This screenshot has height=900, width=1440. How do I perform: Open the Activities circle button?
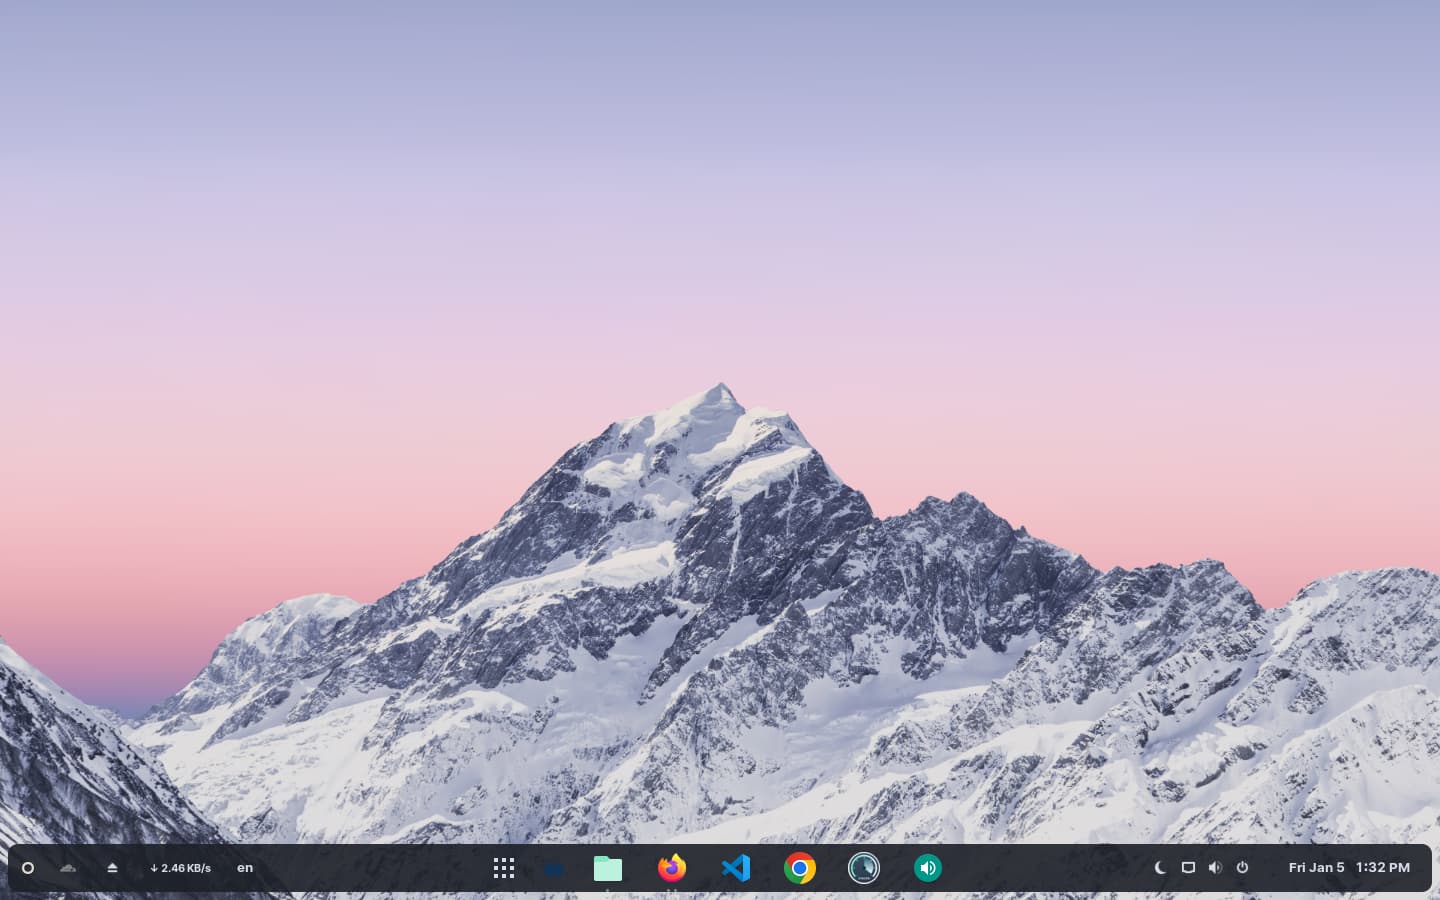[28, 868]
